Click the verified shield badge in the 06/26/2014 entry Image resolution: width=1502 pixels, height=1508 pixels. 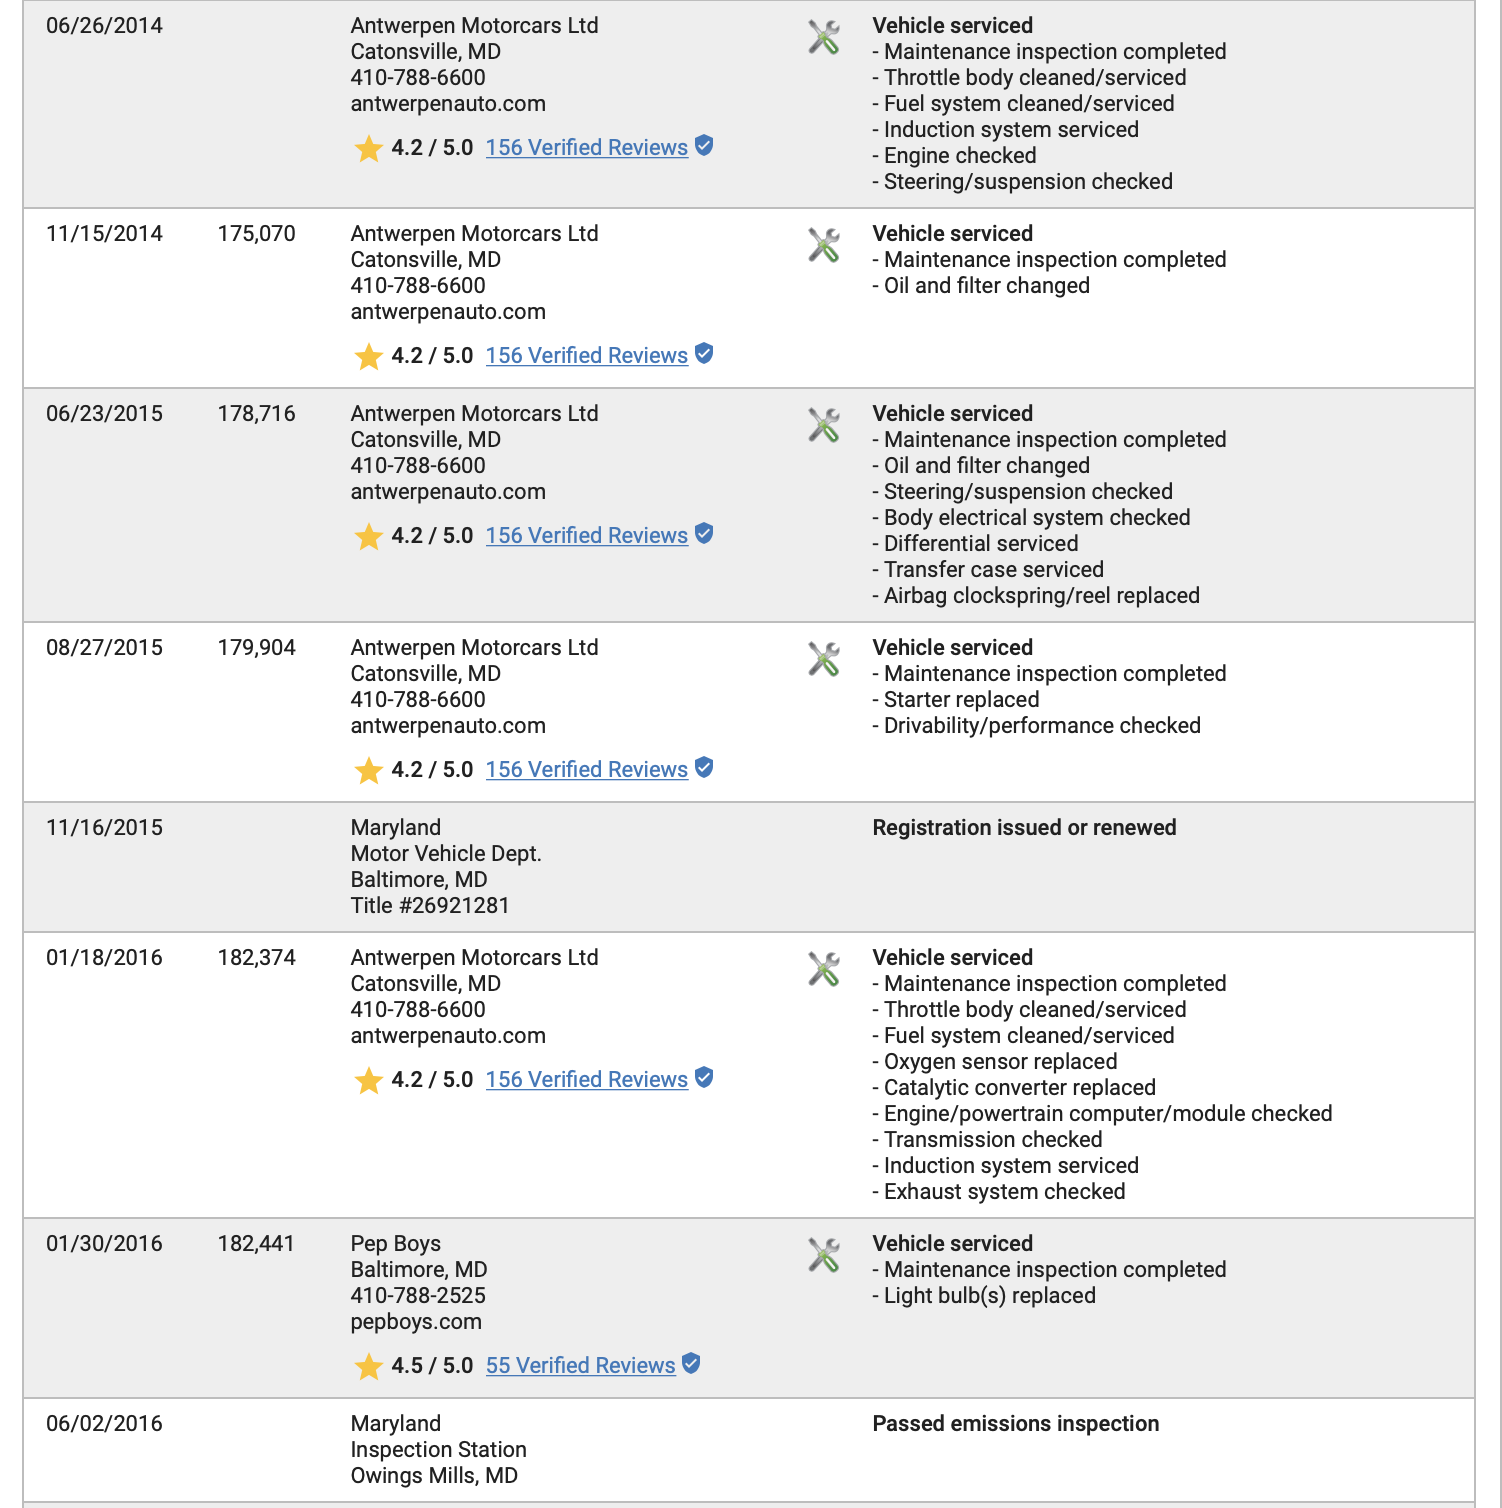click(x=704, y=146)
